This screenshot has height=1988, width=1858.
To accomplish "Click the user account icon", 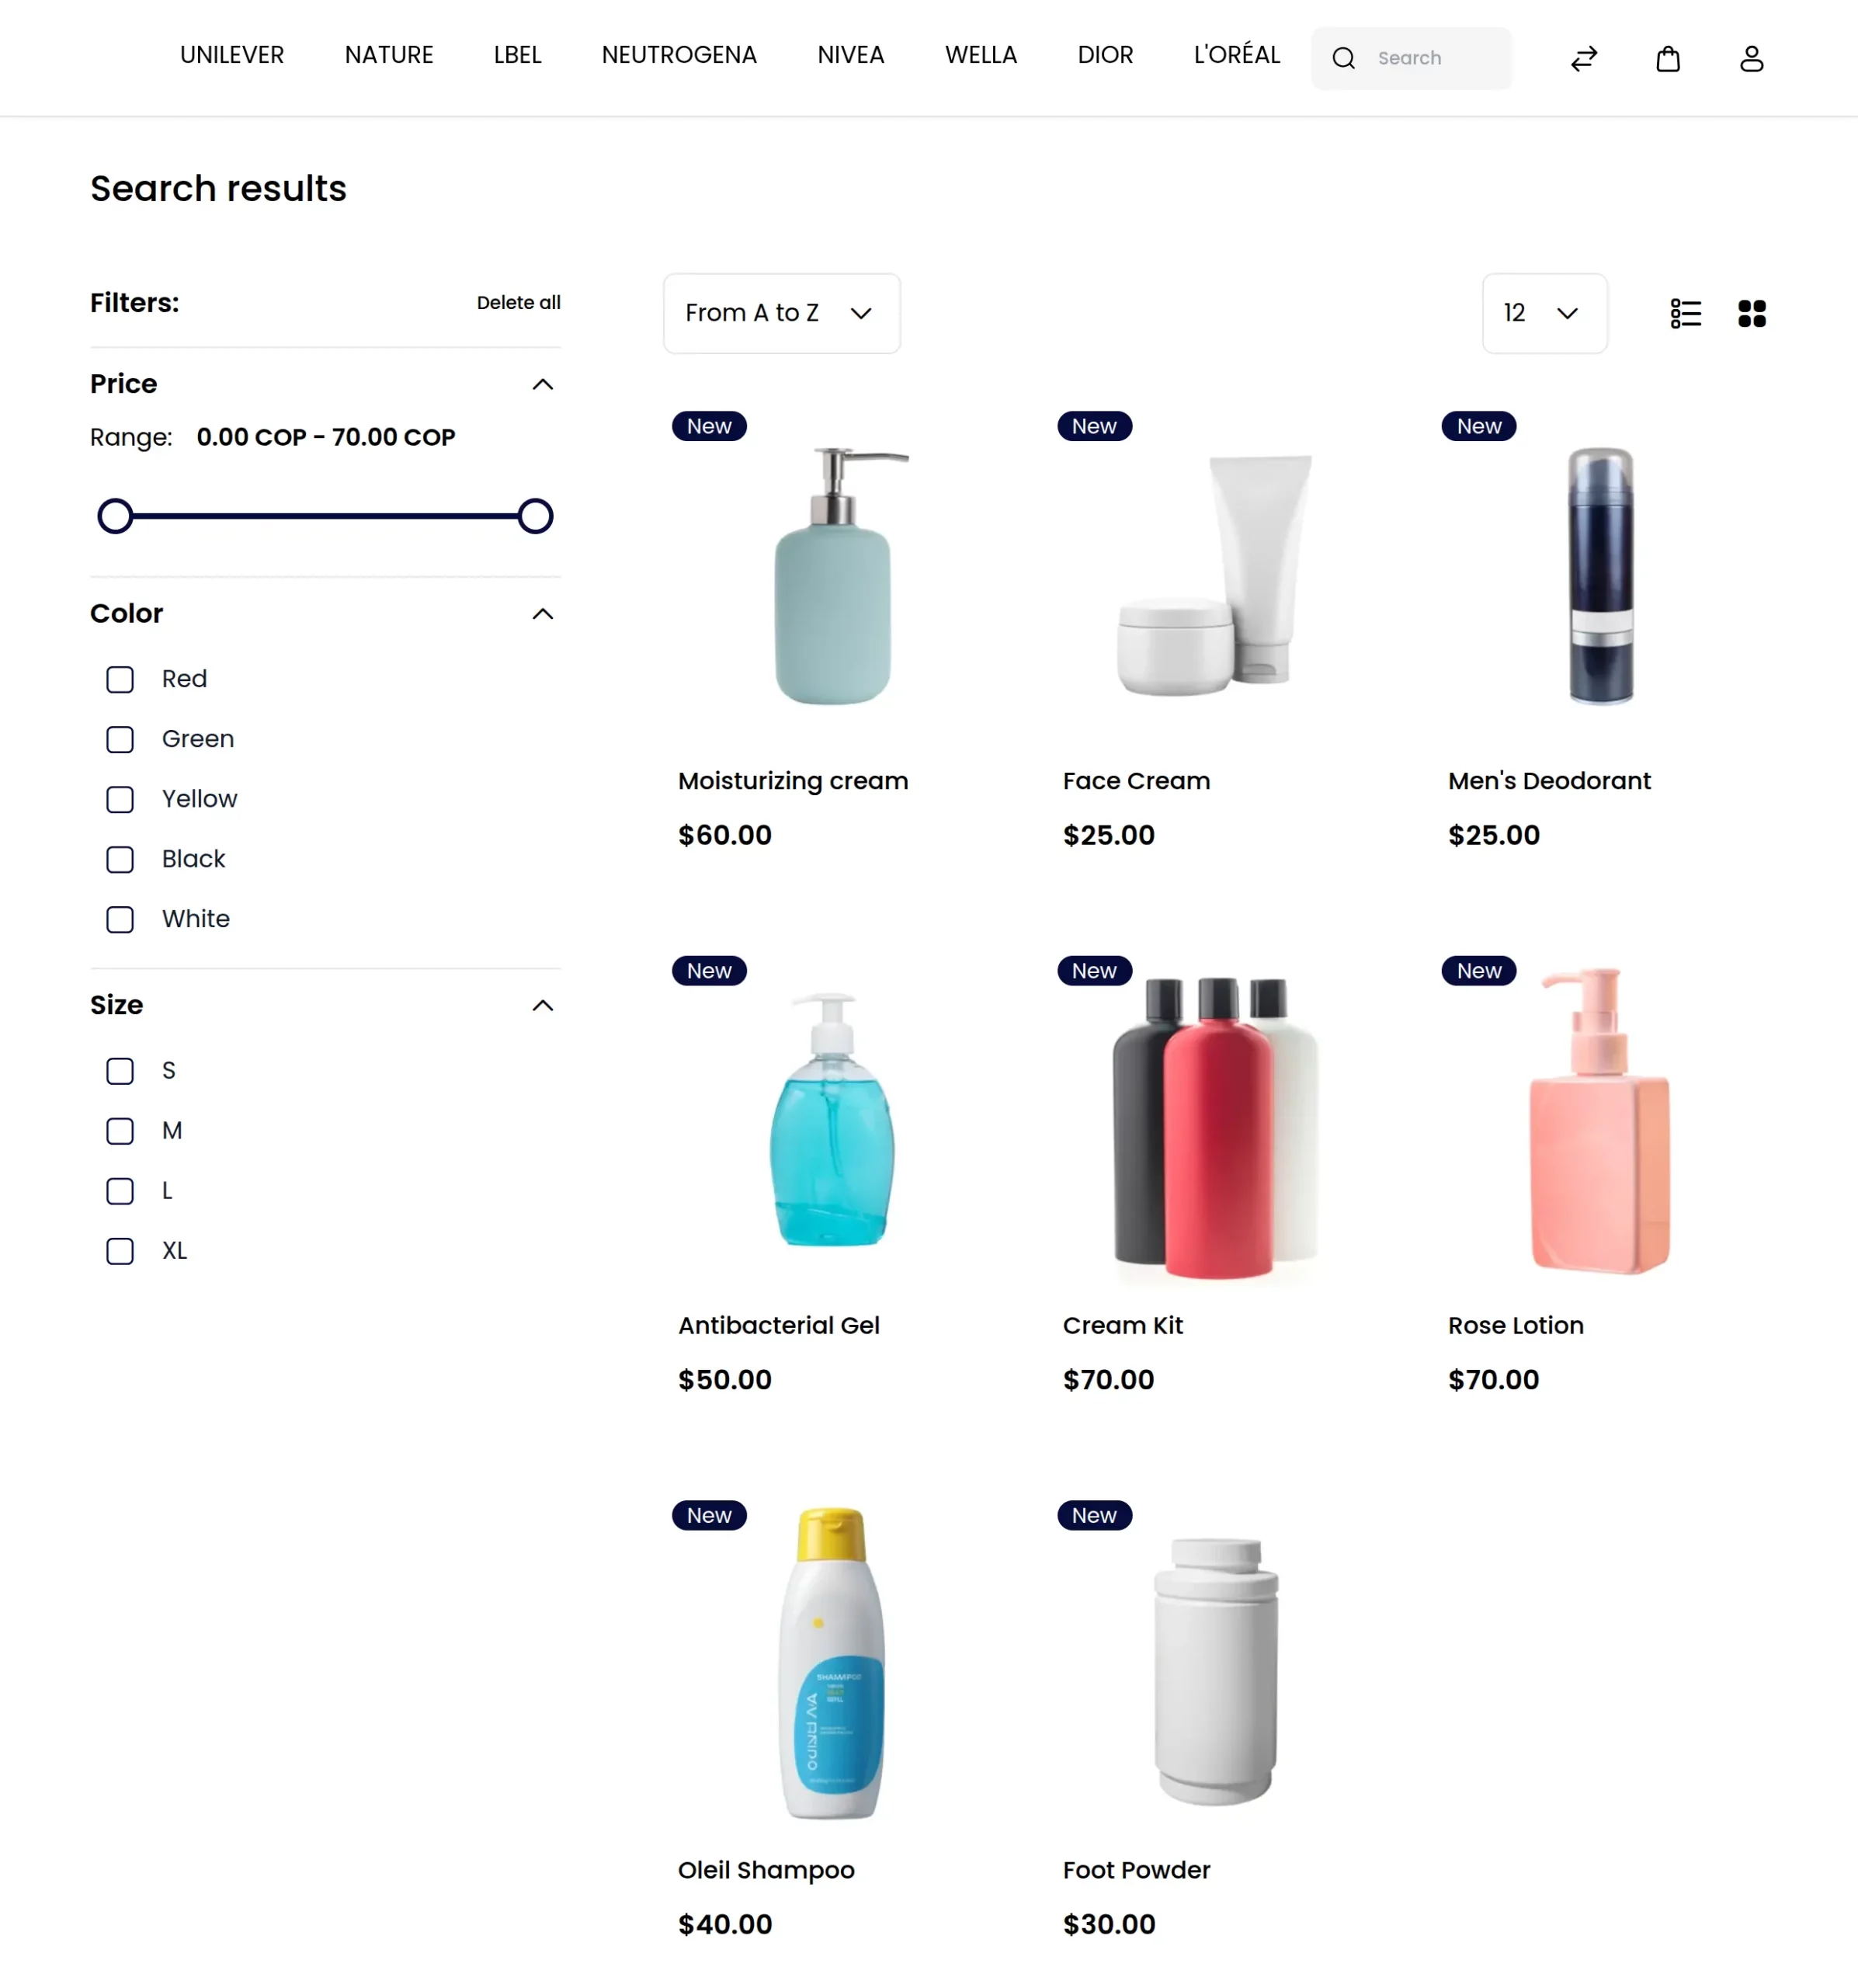I will coord(1750,59).
